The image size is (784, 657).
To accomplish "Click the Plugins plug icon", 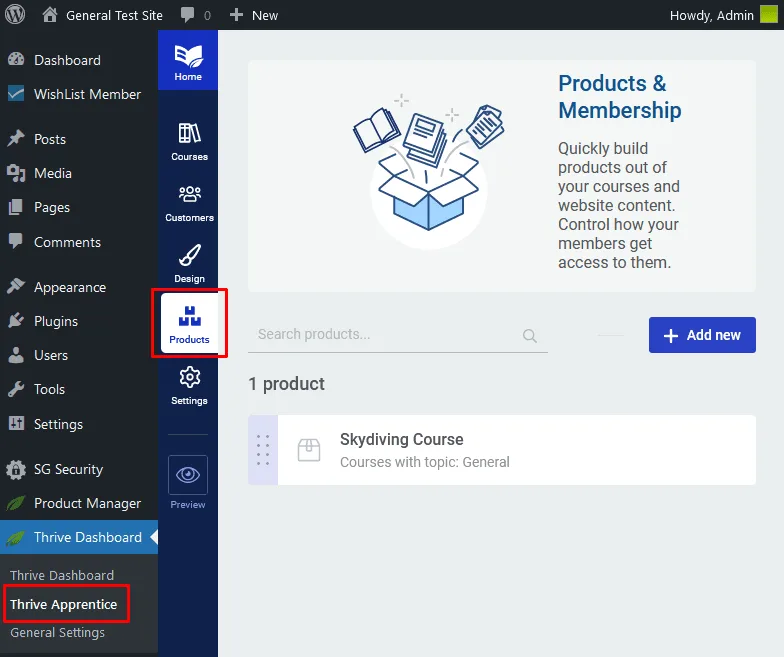I will 16,320.
